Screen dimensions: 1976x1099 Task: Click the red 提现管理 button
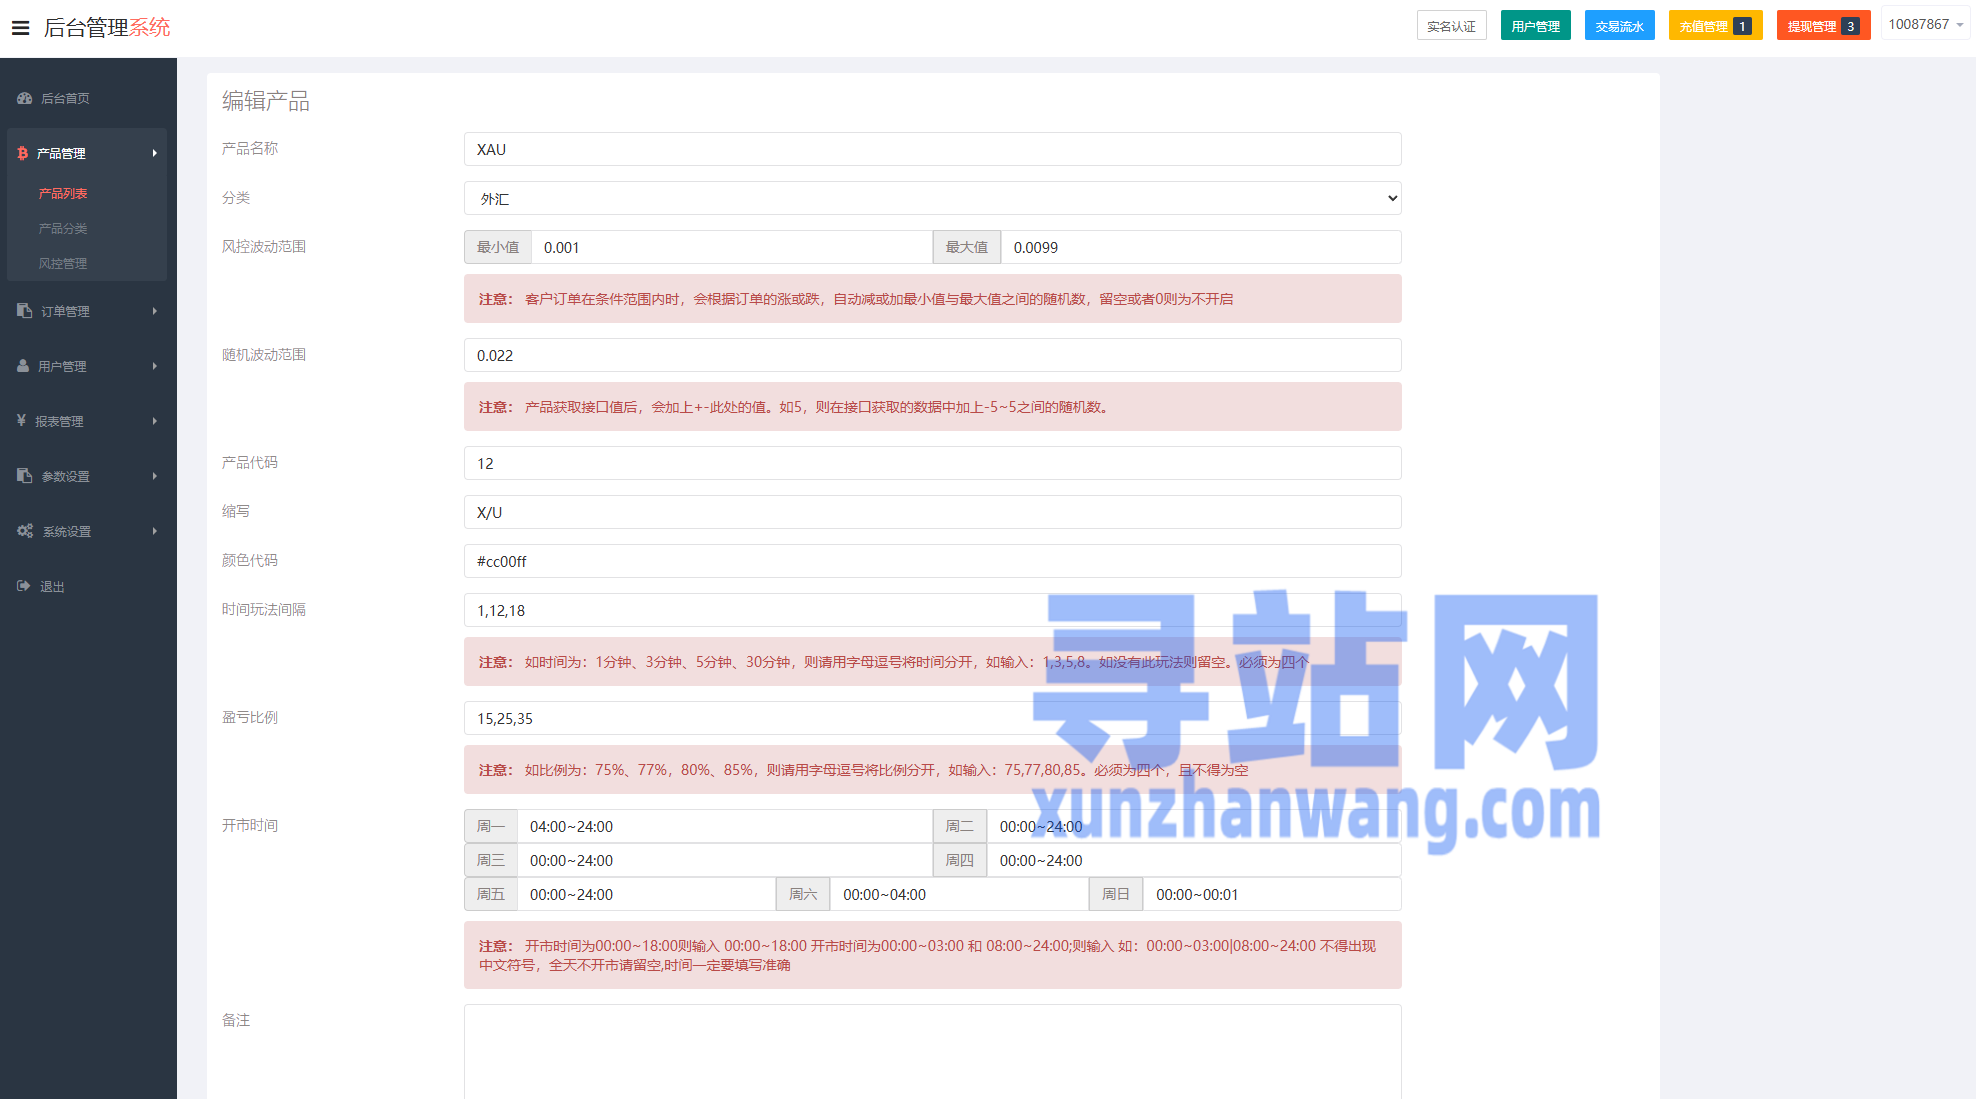(x=1822, y=26)
